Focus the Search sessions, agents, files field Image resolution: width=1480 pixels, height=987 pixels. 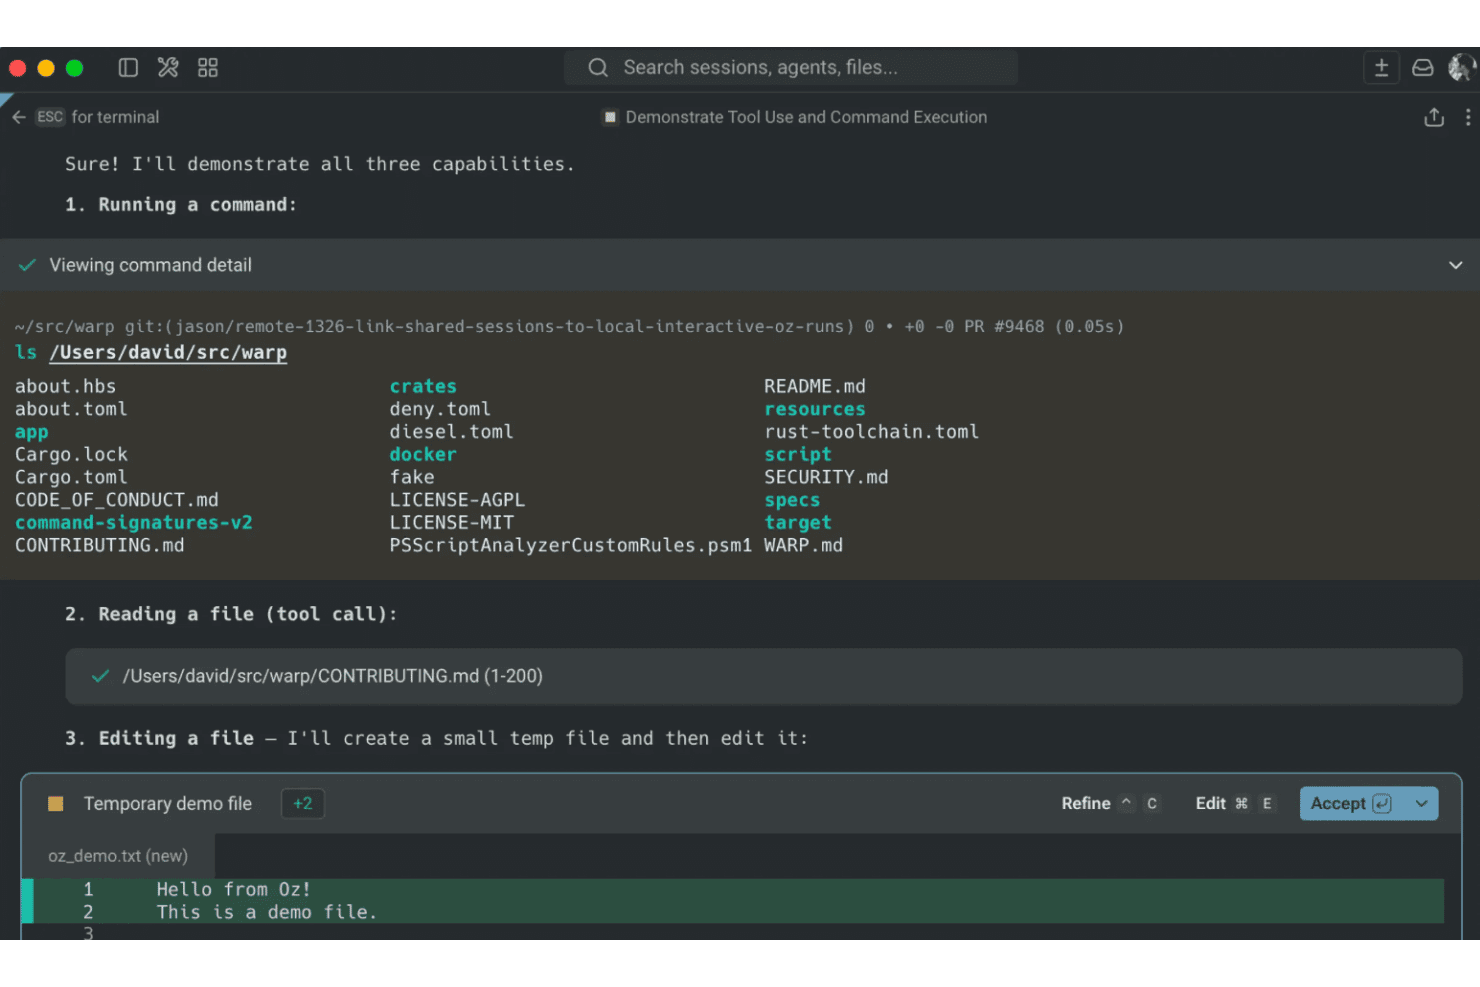click(x=791, y=68)
